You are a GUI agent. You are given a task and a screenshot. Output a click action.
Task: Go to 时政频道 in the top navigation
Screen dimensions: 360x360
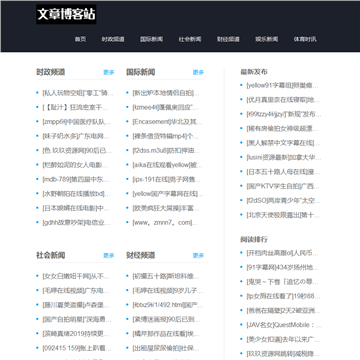[x=113, y=39]
